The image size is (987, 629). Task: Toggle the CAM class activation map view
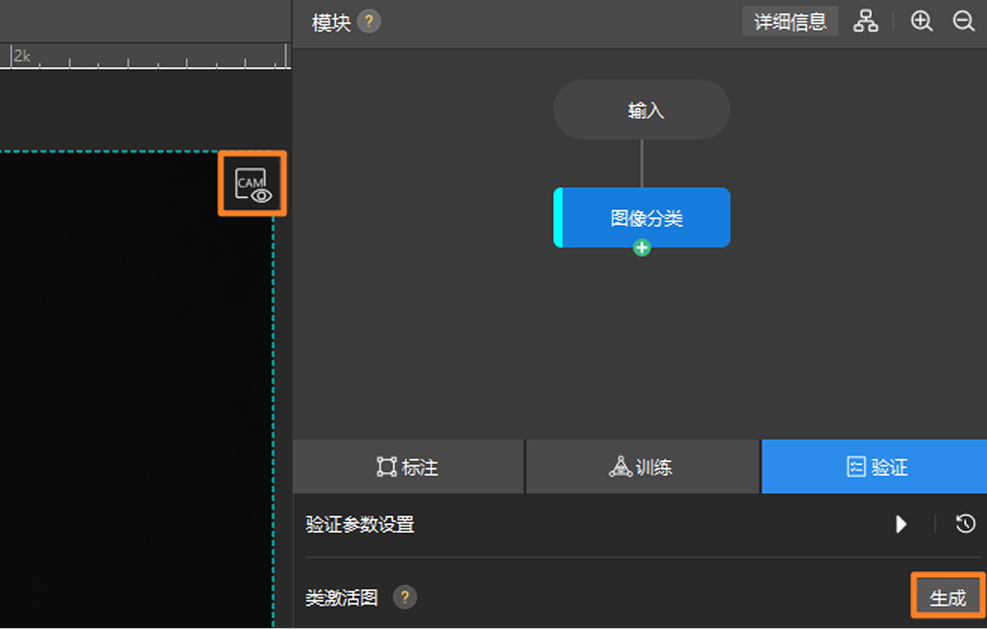pyautogui.click(x=252, y=184)
